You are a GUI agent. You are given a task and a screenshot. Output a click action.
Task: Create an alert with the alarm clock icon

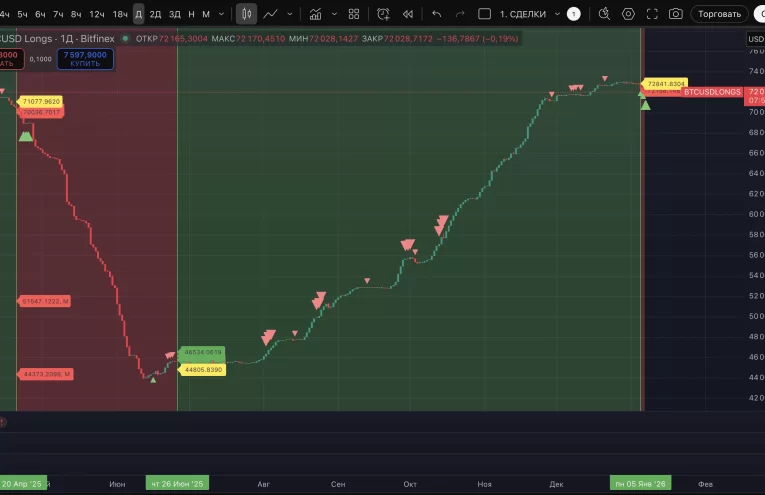coord(383,14)
